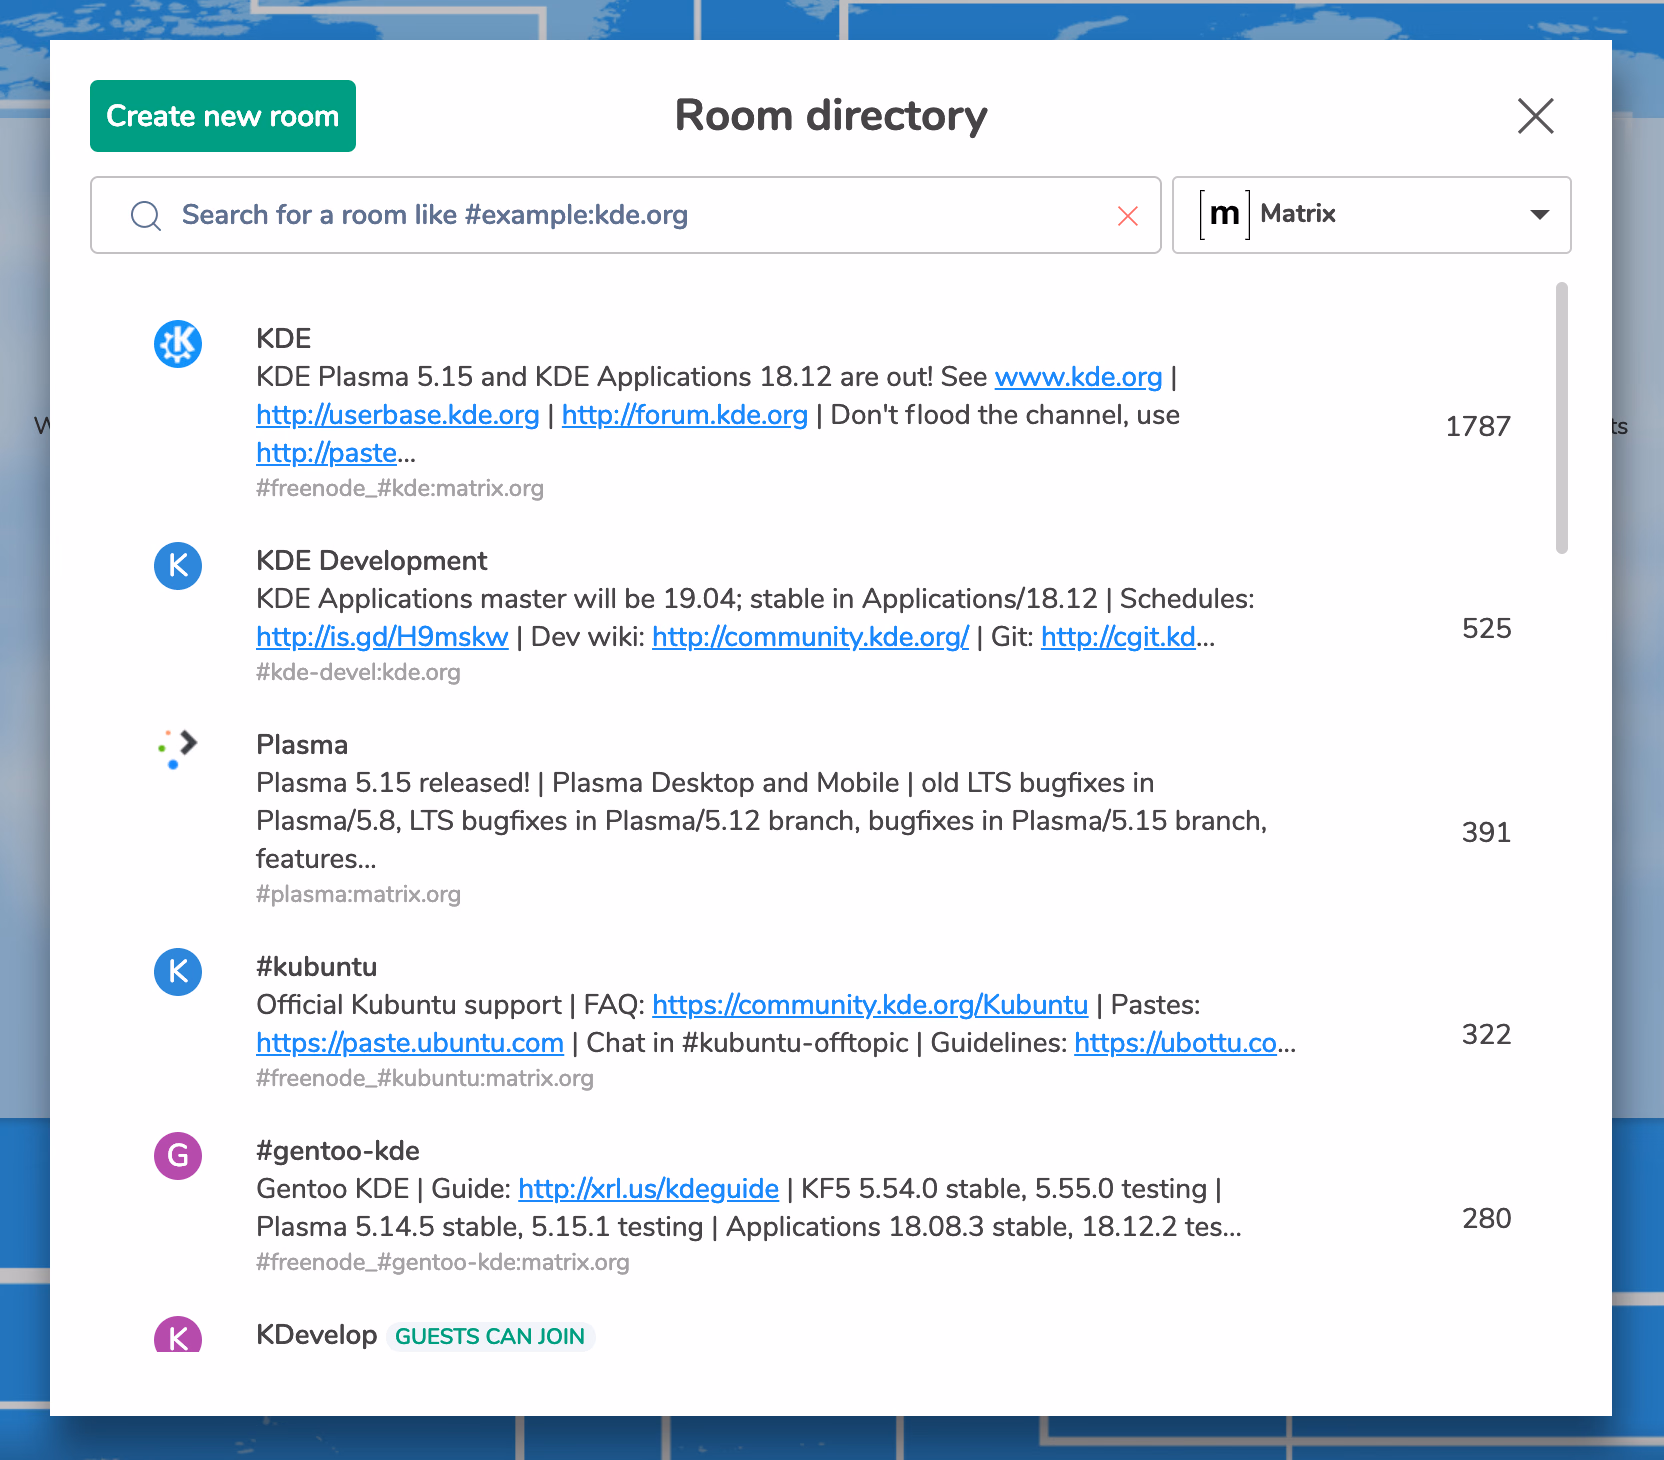The width and height of the screenshot is (1664, 1460).
Task: Open the http://xrl.us/kdeguide guide link
Action: click(649, 1189)
